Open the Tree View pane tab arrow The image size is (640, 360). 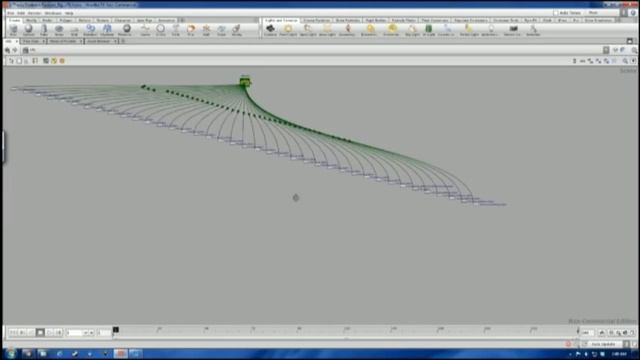pyautogui.click(x=43, y=41)
